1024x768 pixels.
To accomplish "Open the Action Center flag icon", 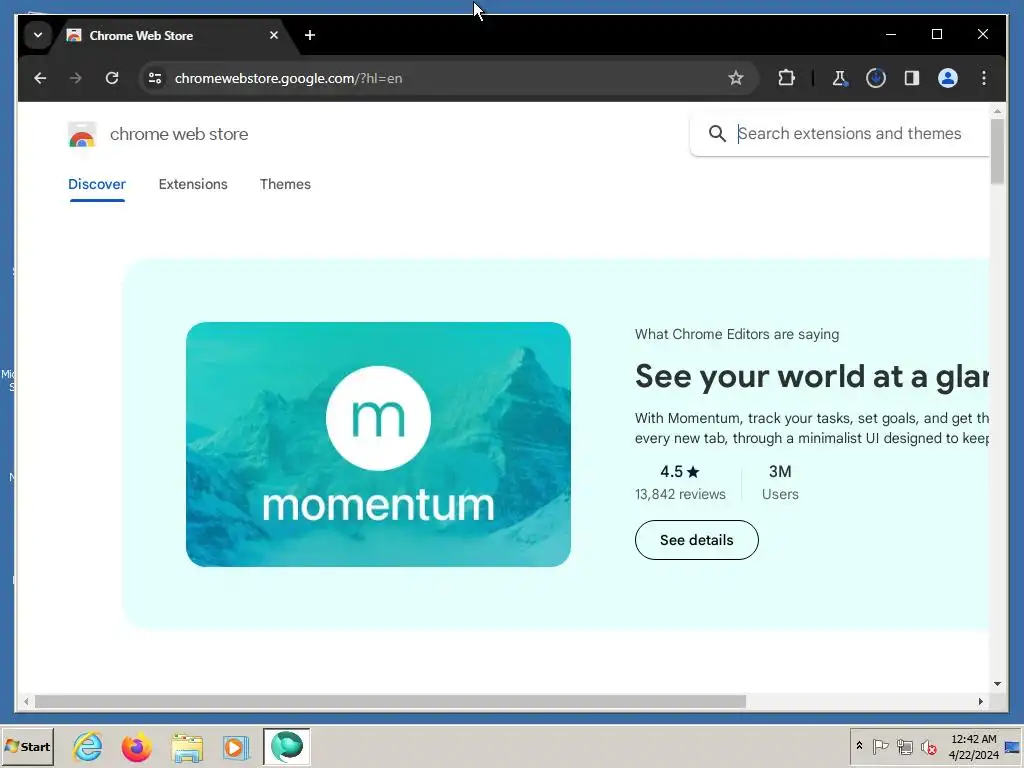I will pos(880,746).
